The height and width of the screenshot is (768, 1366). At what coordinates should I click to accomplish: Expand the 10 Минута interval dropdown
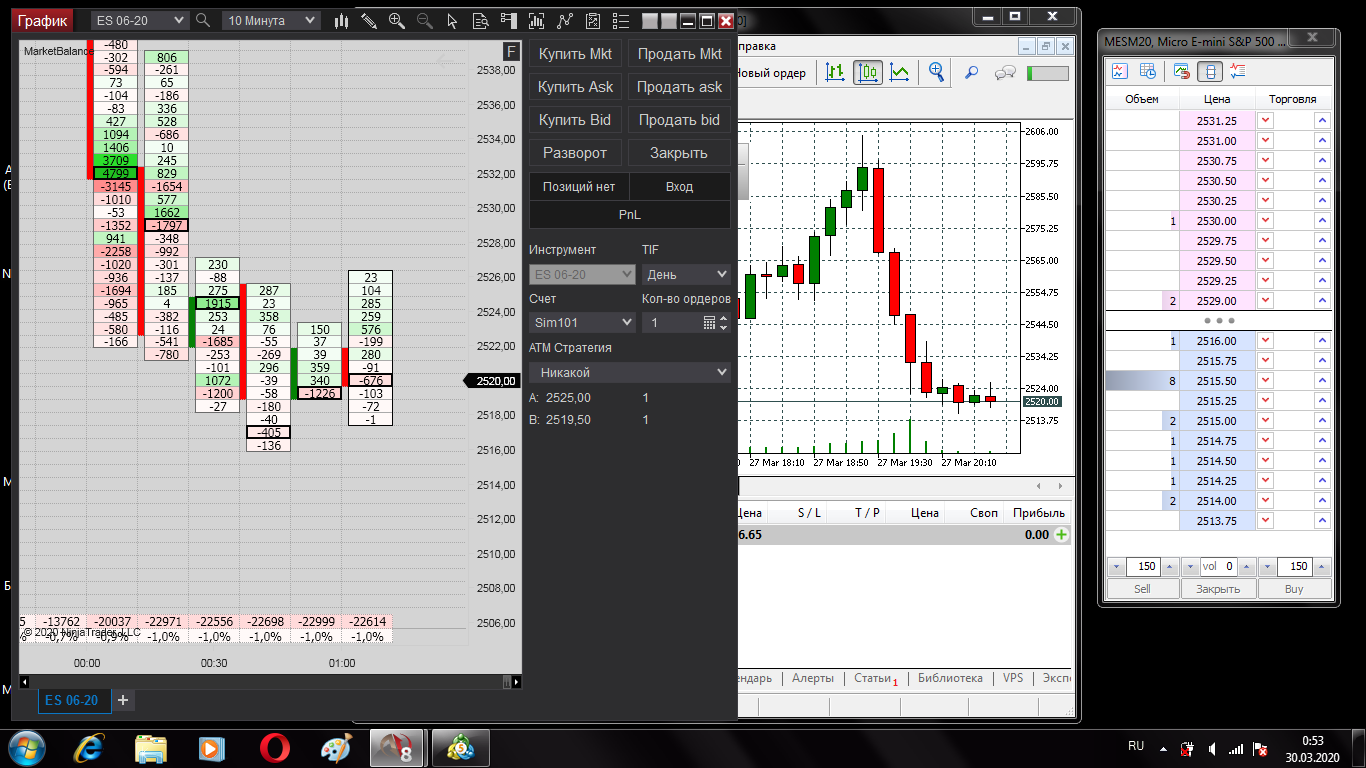271,20
